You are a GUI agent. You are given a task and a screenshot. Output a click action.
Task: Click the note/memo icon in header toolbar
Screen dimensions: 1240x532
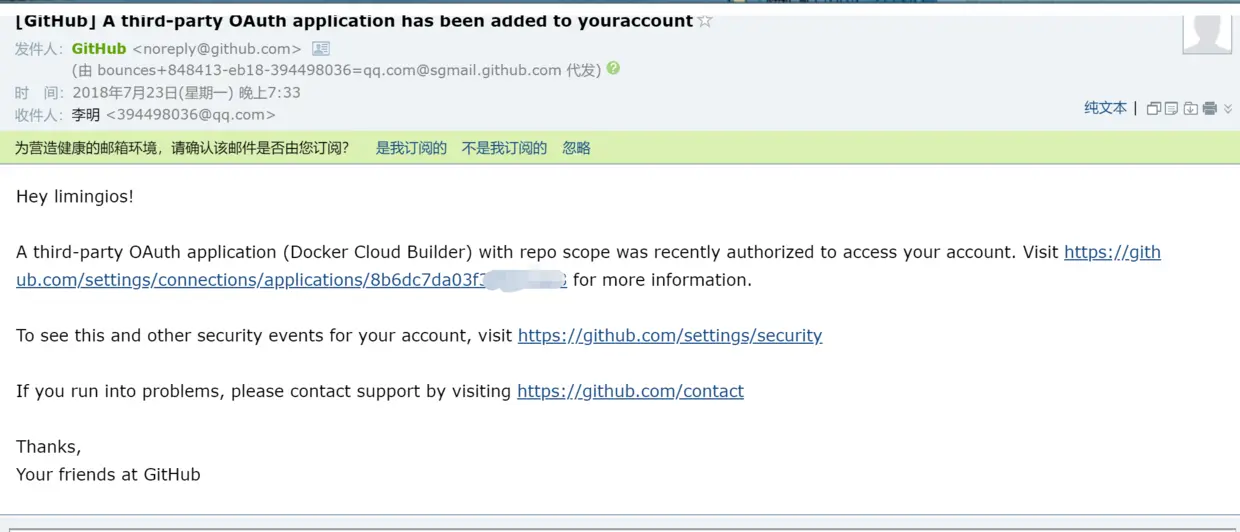coord(1172,108)
